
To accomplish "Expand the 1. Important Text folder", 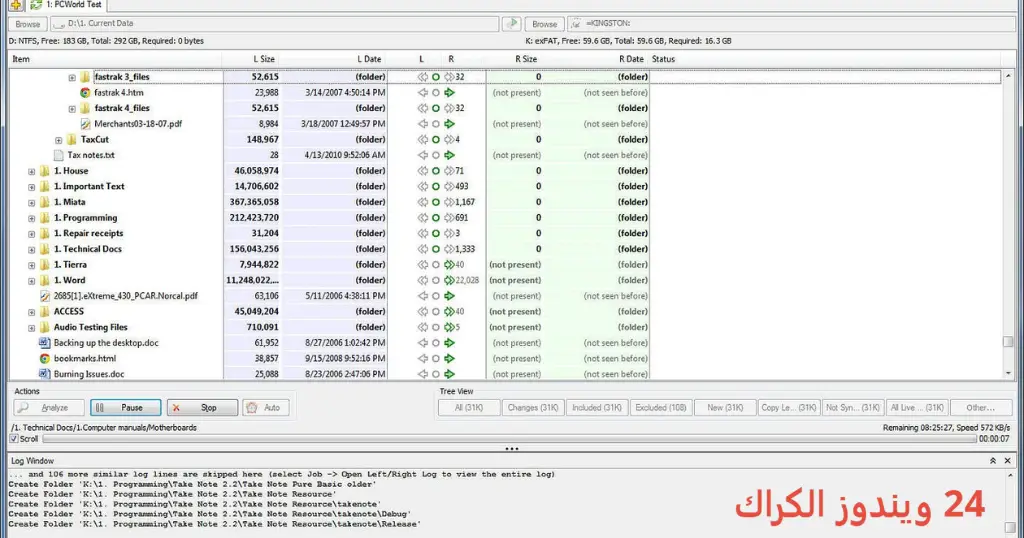I will (31, 187).
